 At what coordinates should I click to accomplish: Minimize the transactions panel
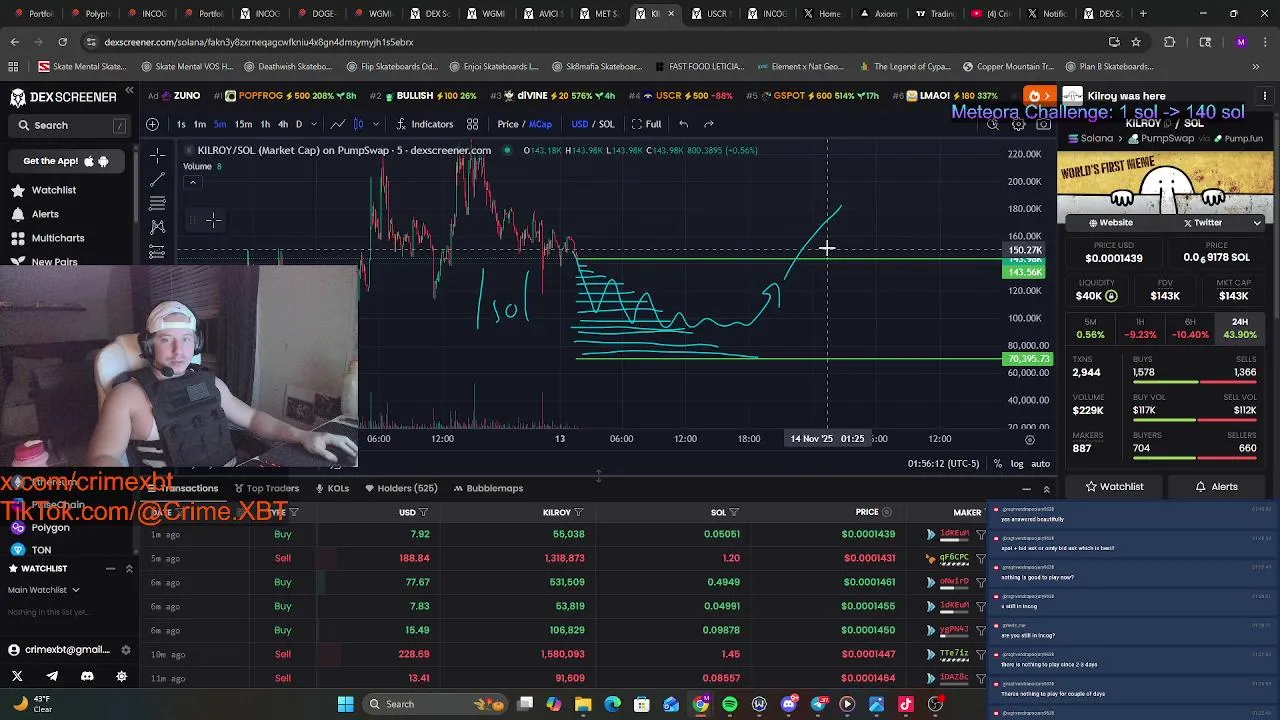pos(1026,489)
